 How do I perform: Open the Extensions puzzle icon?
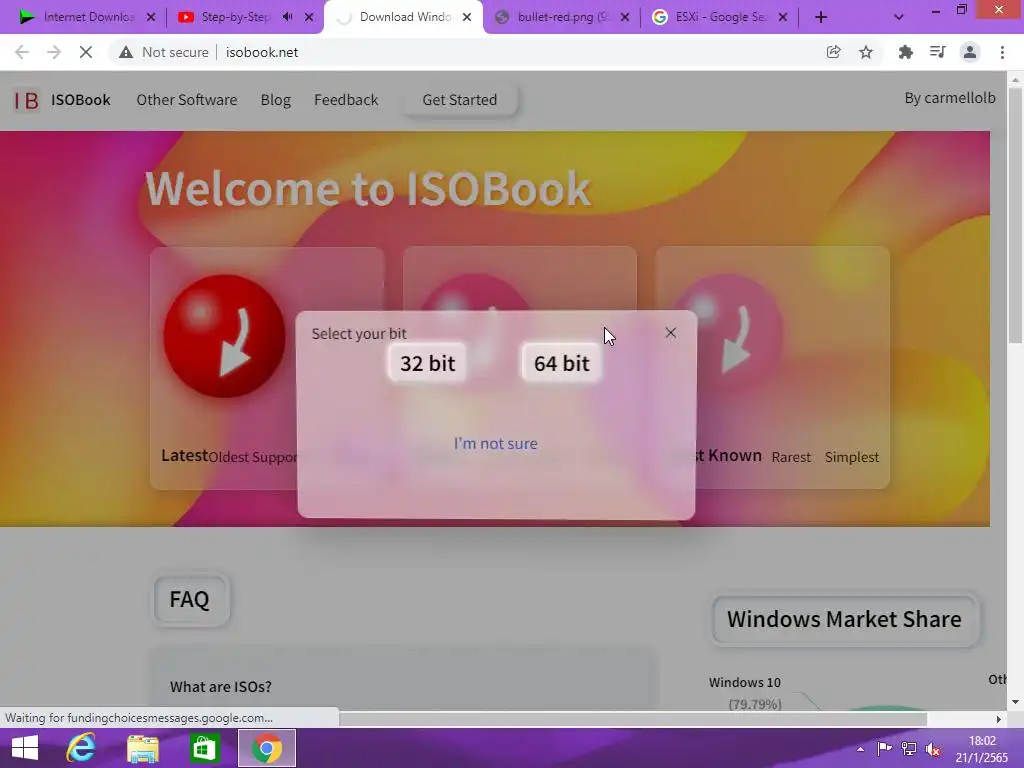pos(905,52)
